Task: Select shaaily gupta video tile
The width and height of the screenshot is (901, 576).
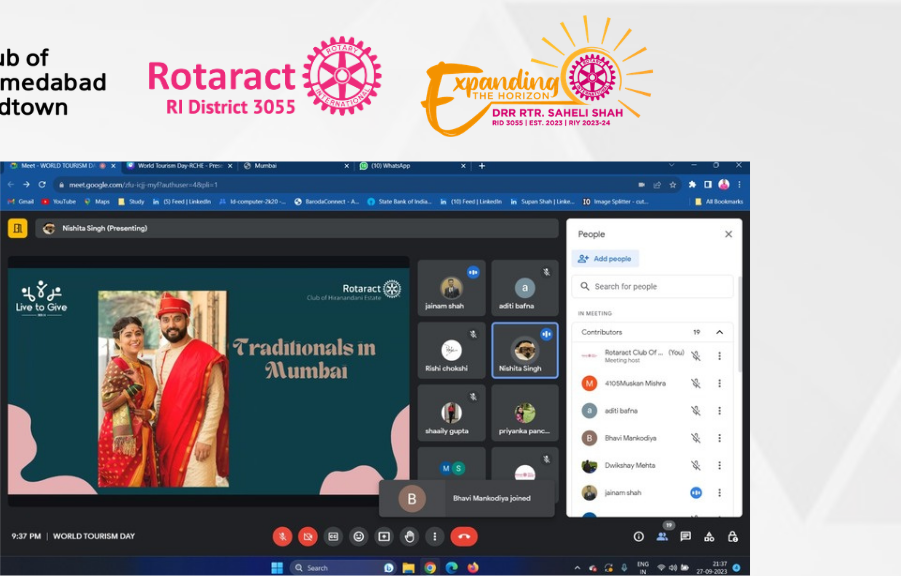Action: click(x=452, y=413)
